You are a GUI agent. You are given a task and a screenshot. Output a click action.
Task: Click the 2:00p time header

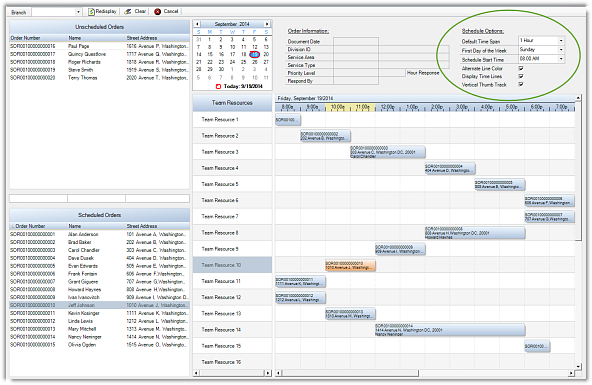[437, 107]
